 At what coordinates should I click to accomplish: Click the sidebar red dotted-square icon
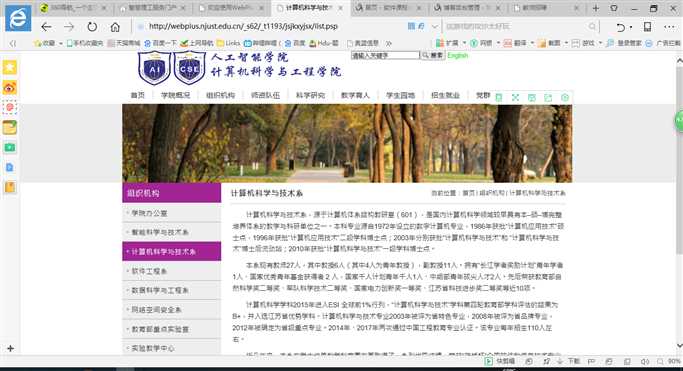pos(10,108)
